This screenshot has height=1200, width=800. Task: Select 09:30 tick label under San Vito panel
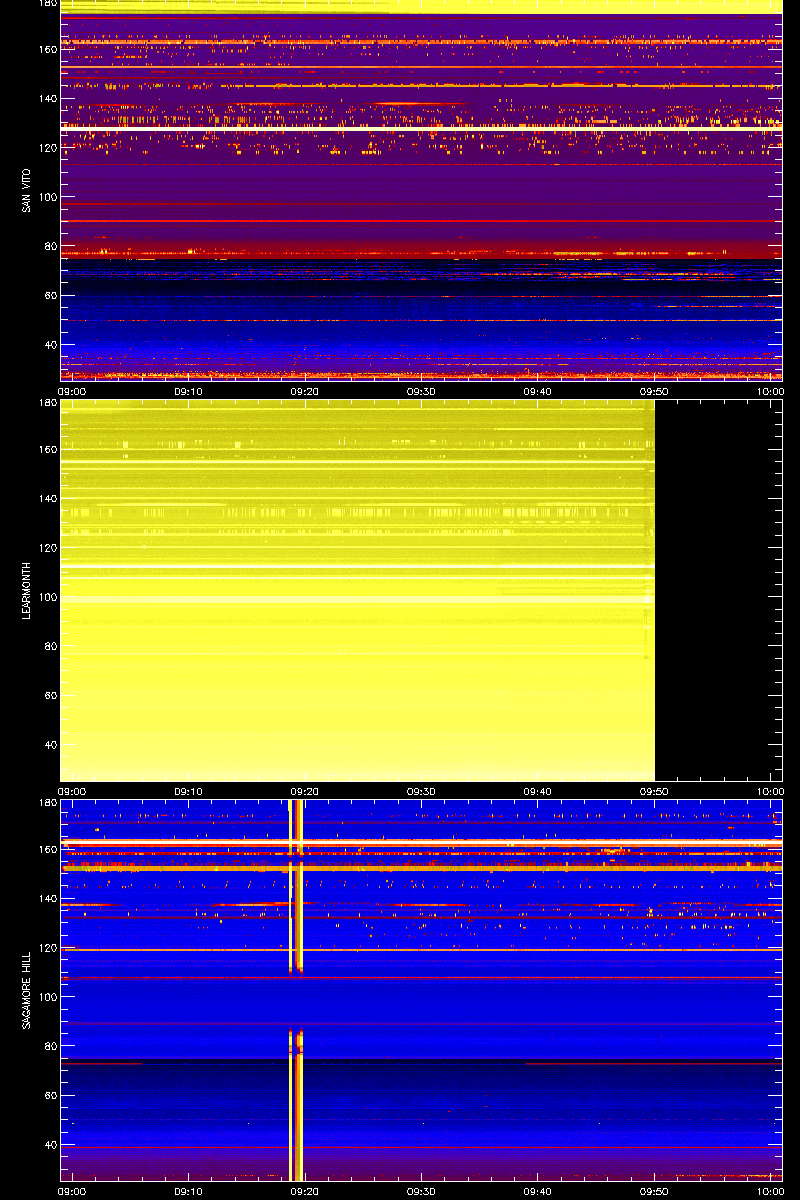tap(421, 391)
